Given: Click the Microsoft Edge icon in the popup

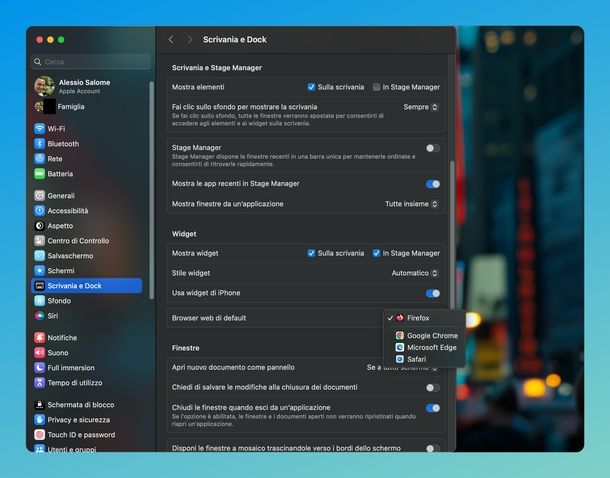Looking at the screenshot, I should coord(400,347).
